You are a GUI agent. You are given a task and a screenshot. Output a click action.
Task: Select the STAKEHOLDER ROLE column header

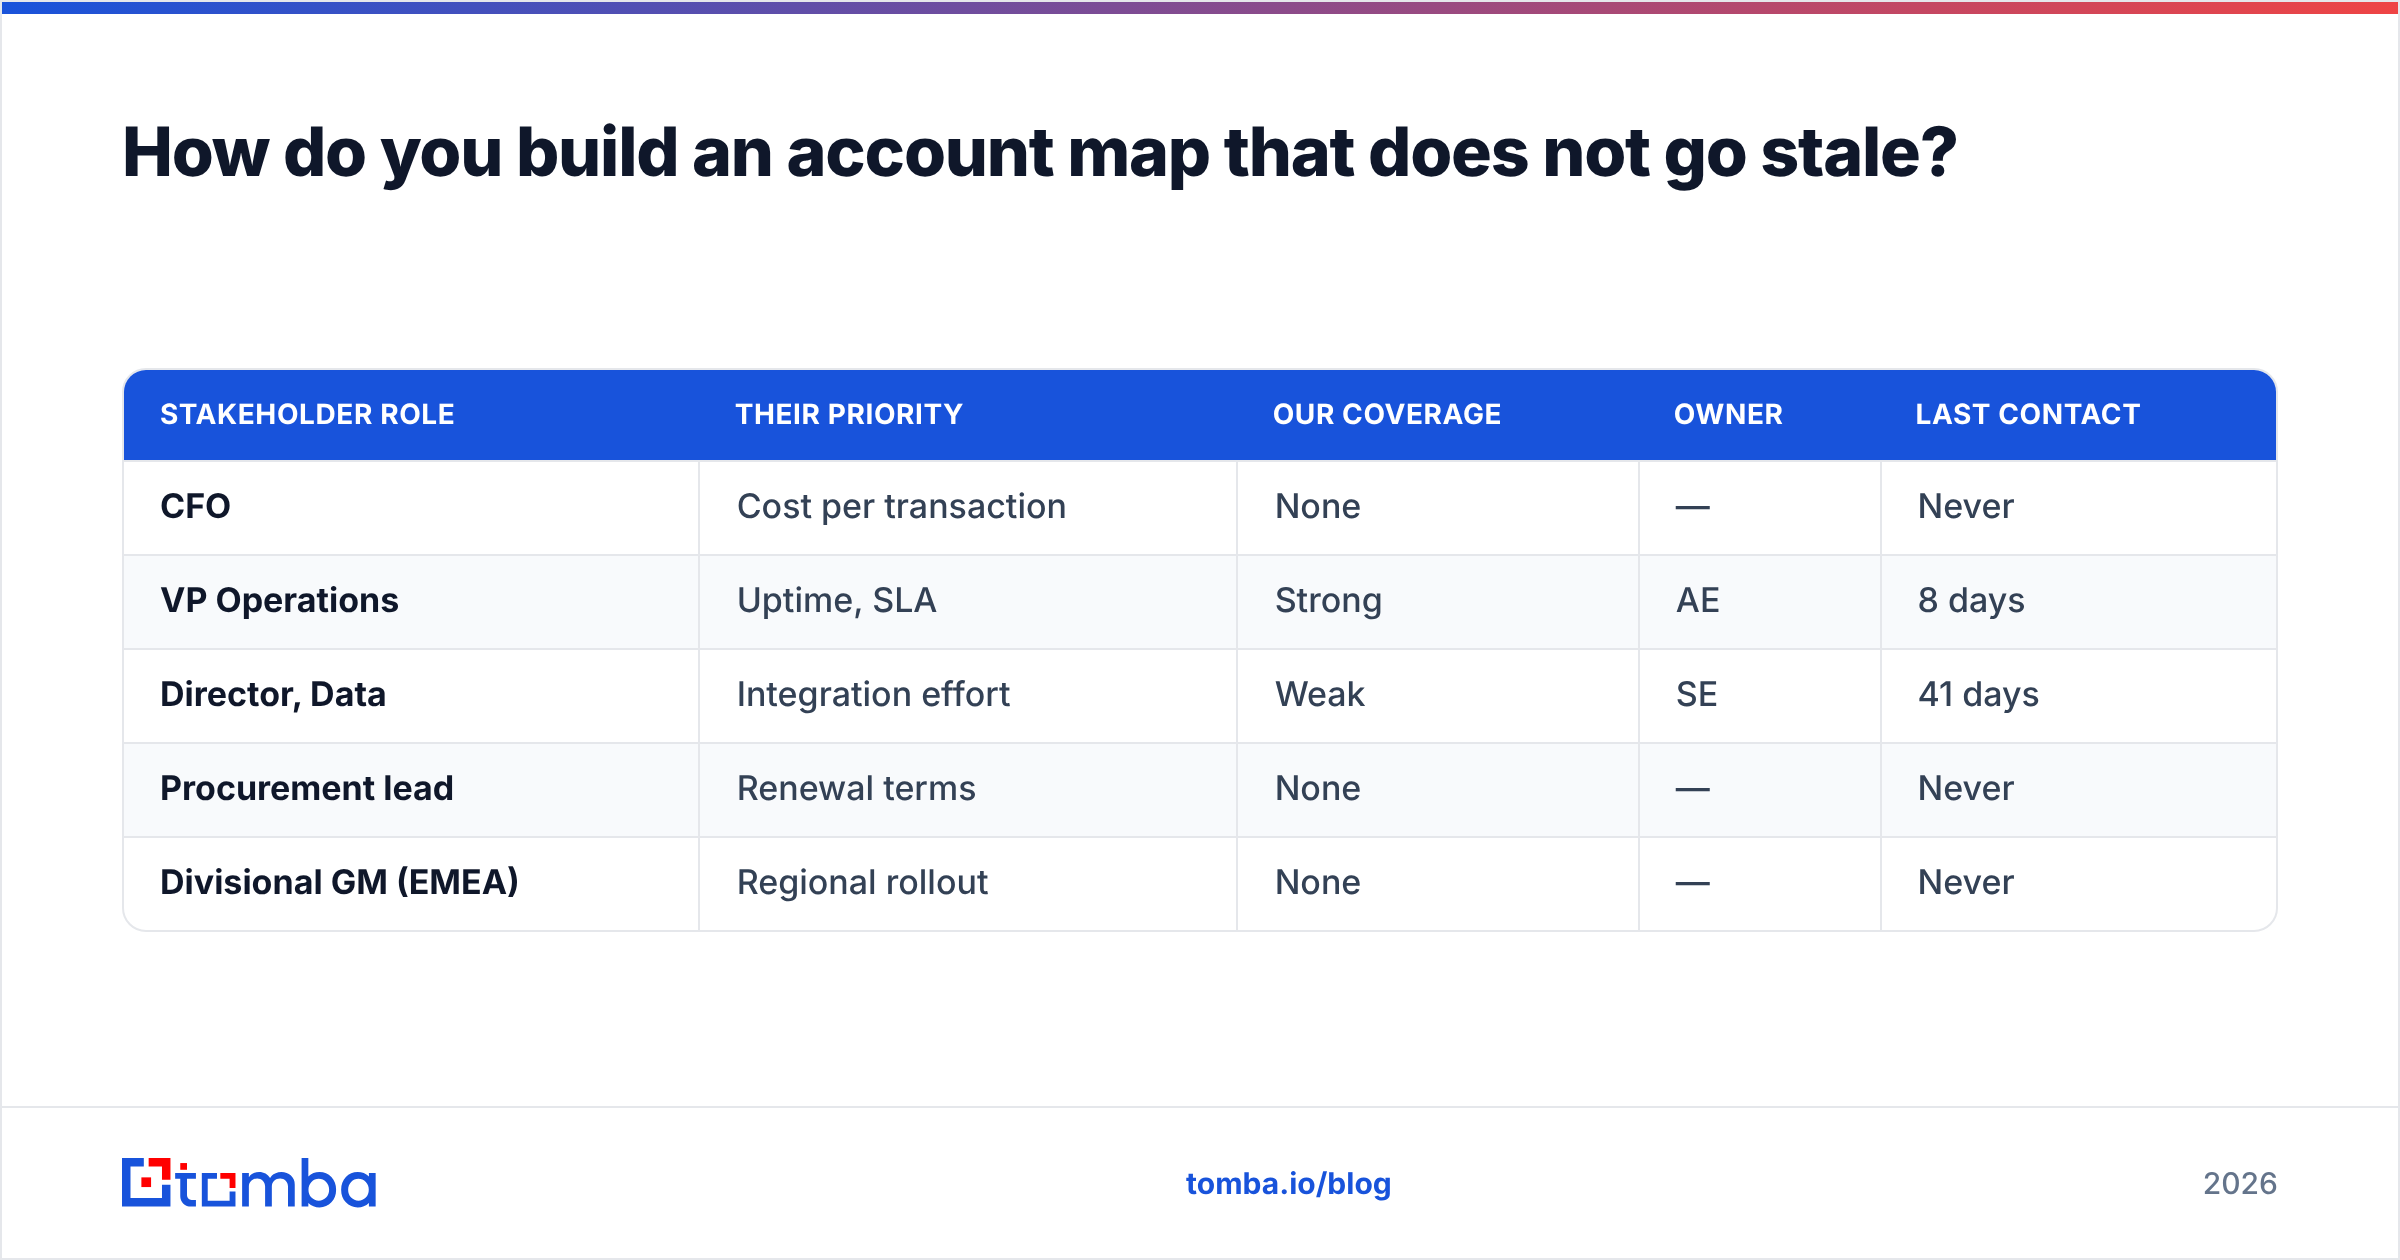tap(307, 414)
